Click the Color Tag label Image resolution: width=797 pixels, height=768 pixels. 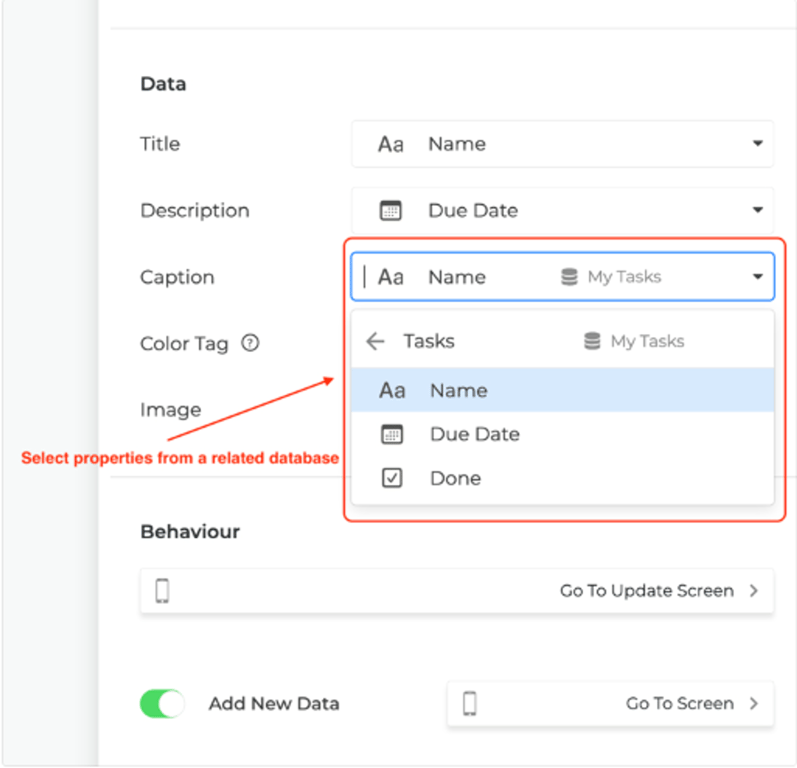tap(184, 344)
